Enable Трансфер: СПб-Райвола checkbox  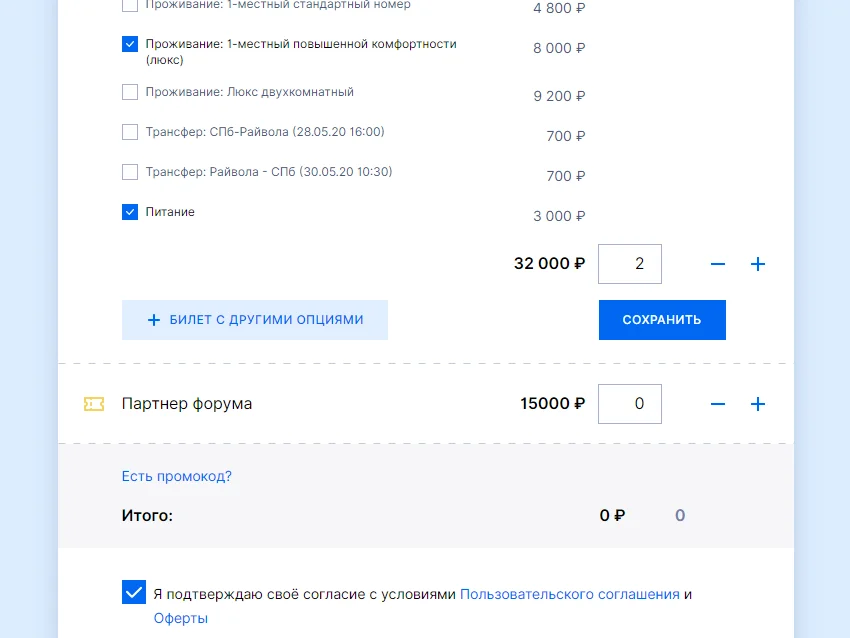pos(129,131)
